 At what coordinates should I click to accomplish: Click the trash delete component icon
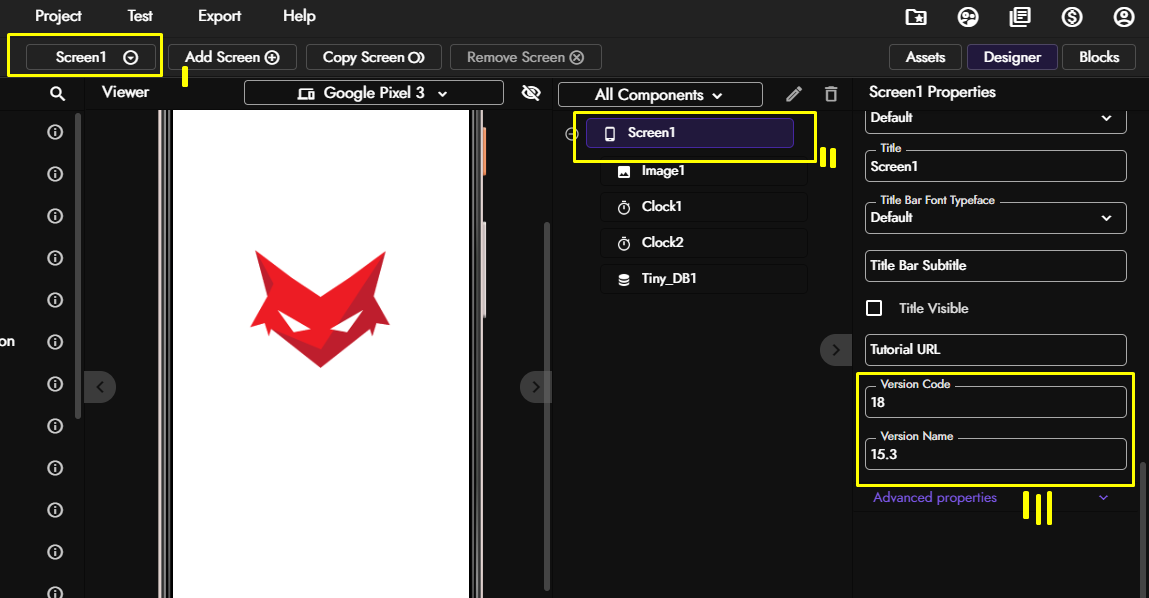[x=830, y=94]
